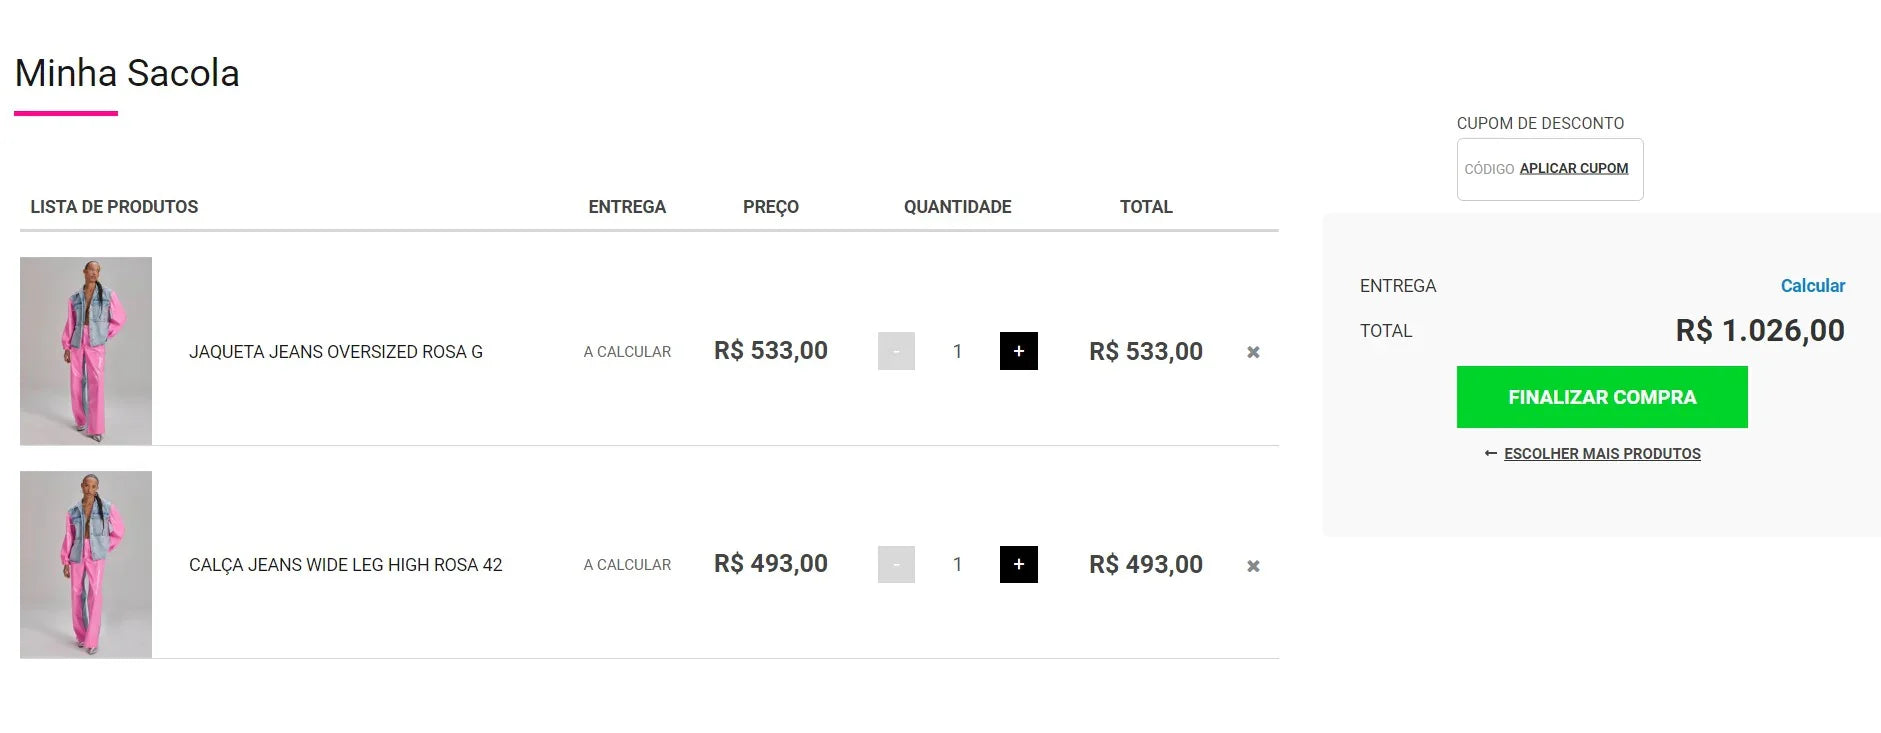Remove CALÇA JEANS WIDE LEG from cart
This screenshot has height=733, width=1881.
click(x=1253, y=565)
